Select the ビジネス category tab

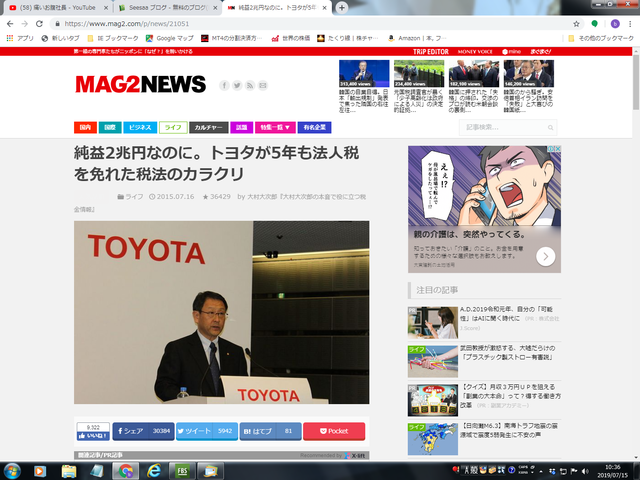pyautogui.click(x=140, y=127)
